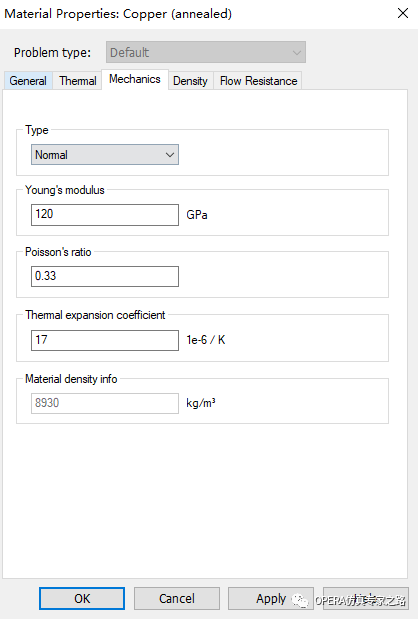418x619 pixels.
Task: Click the Material Properties title bar text
Action: (118, 14)
